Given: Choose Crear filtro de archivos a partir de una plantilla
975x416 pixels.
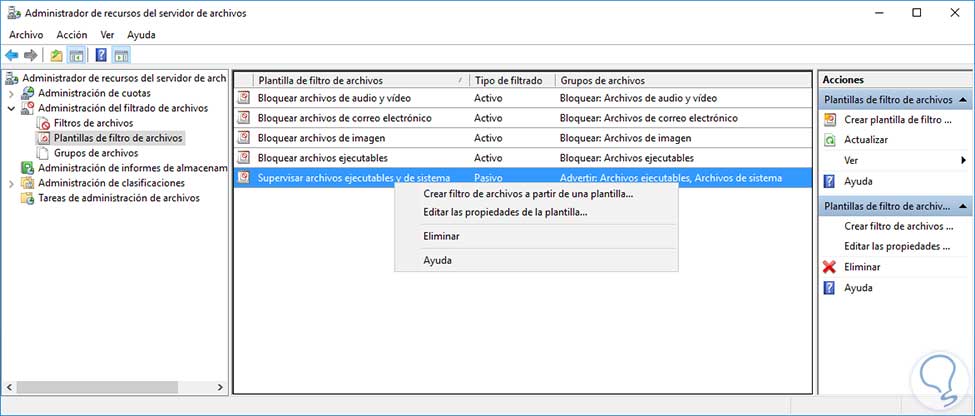Looking at the screenshot, I should click(528, 194).
